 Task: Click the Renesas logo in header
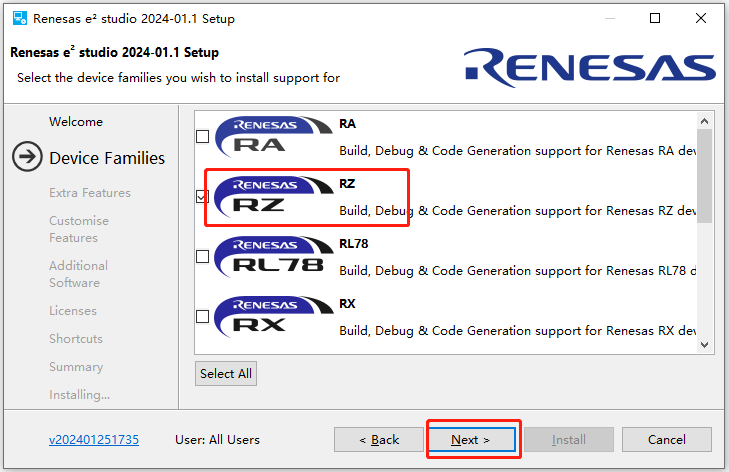coord(590,65)
